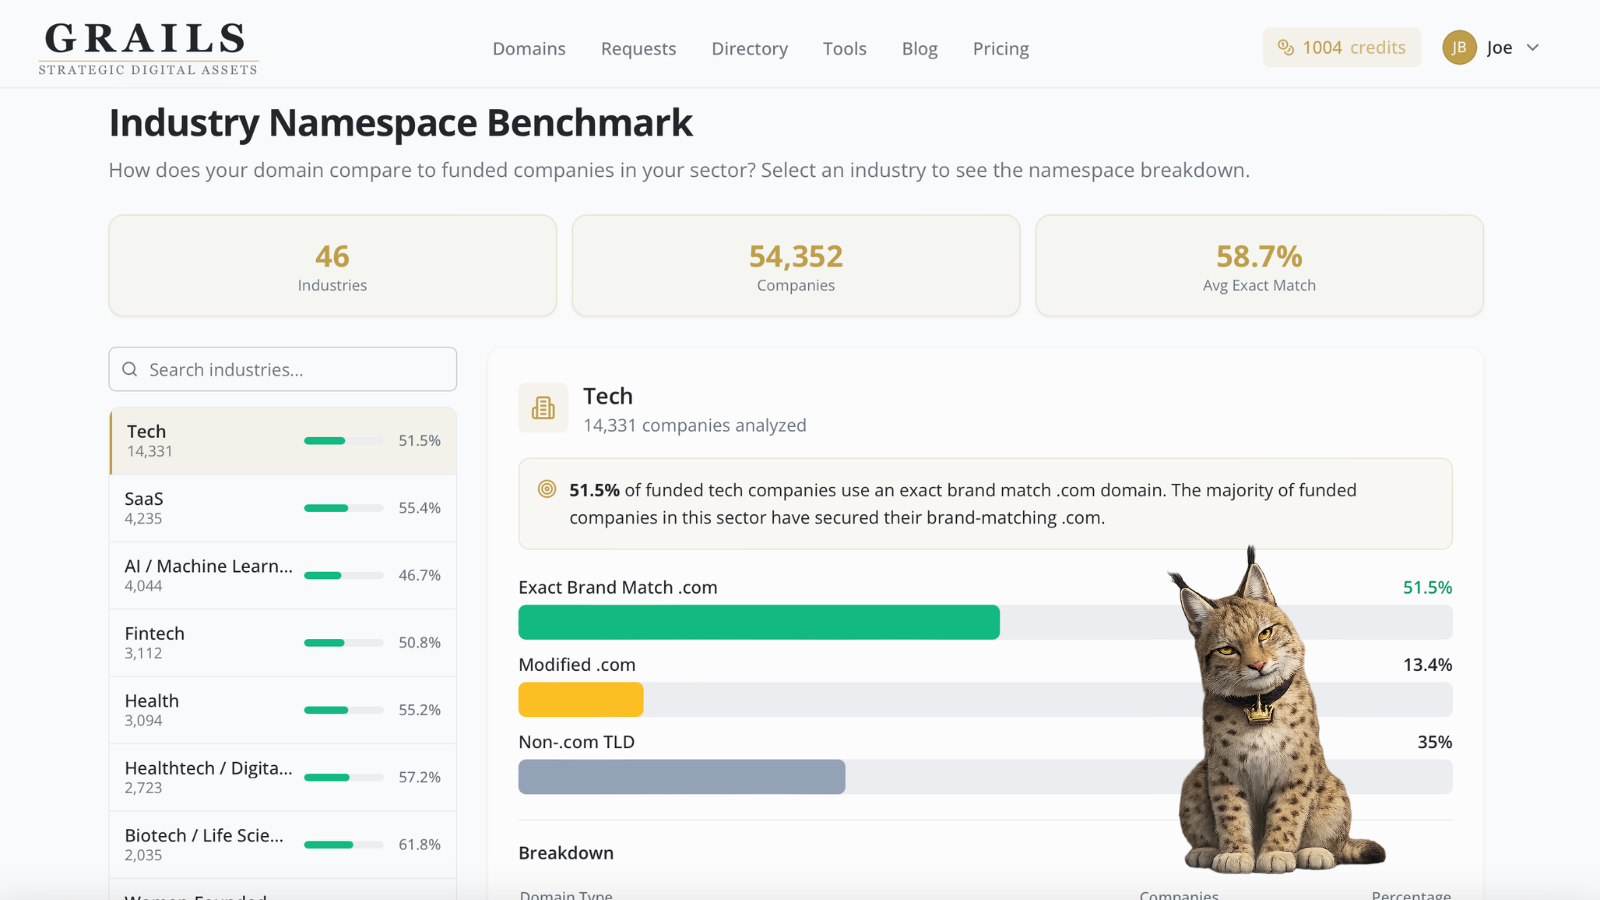Click the search magnifier icon
Viewport: 1600px width, 900px height.
(130, 370)
